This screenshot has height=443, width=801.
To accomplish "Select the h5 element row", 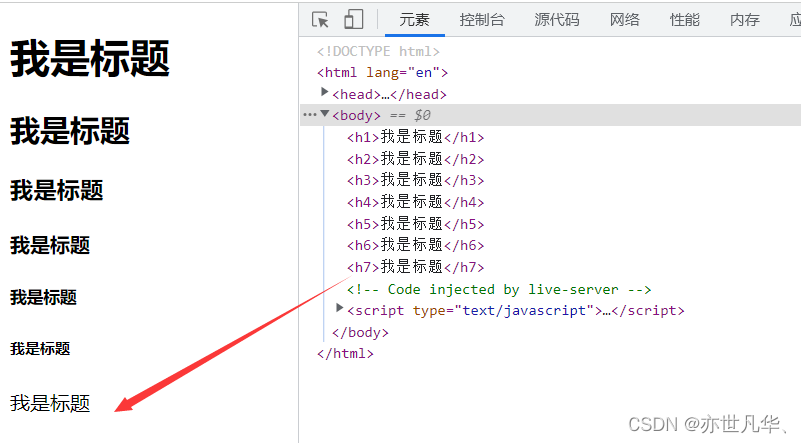I will click(x=415, y=224).
